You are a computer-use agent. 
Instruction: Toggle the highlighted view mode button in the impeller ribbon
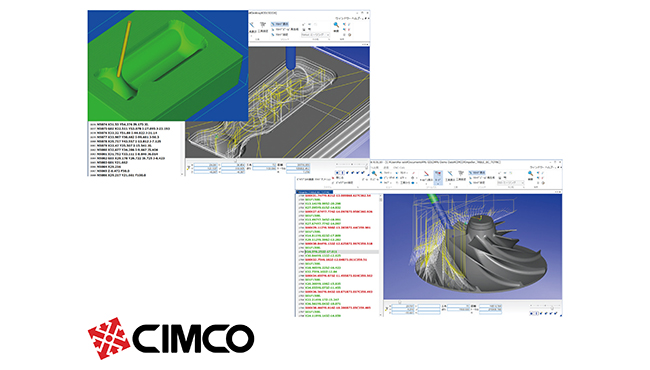pyautogui.click(x=438, y=177)
